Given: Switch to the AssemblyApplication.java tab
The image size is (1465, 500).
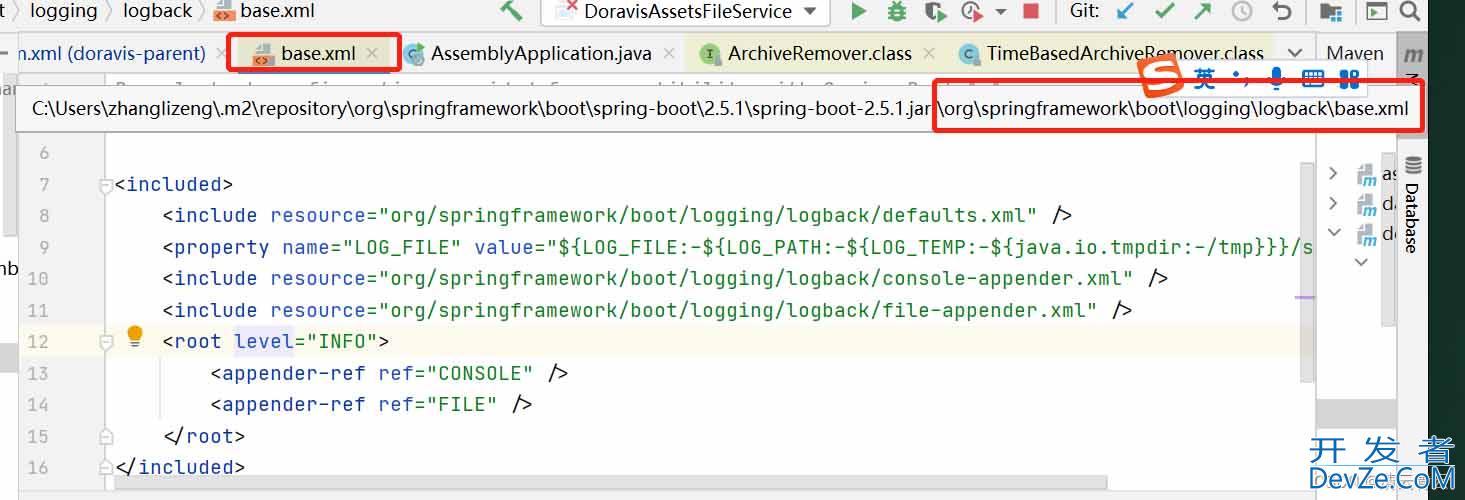Looking at the screenshot, I should (x=541, y=53).
